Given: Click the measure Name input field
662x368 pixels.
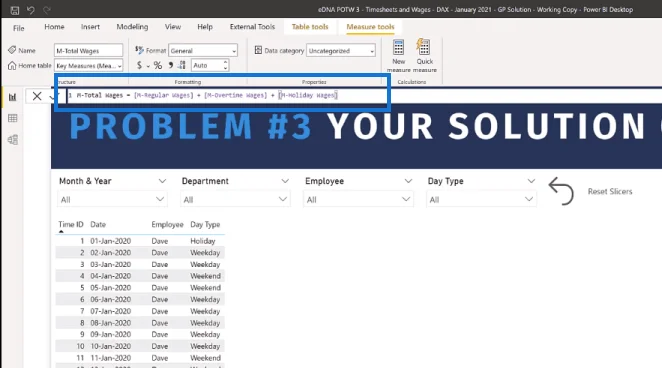Looking at the screenshot, I should (89, 51).
